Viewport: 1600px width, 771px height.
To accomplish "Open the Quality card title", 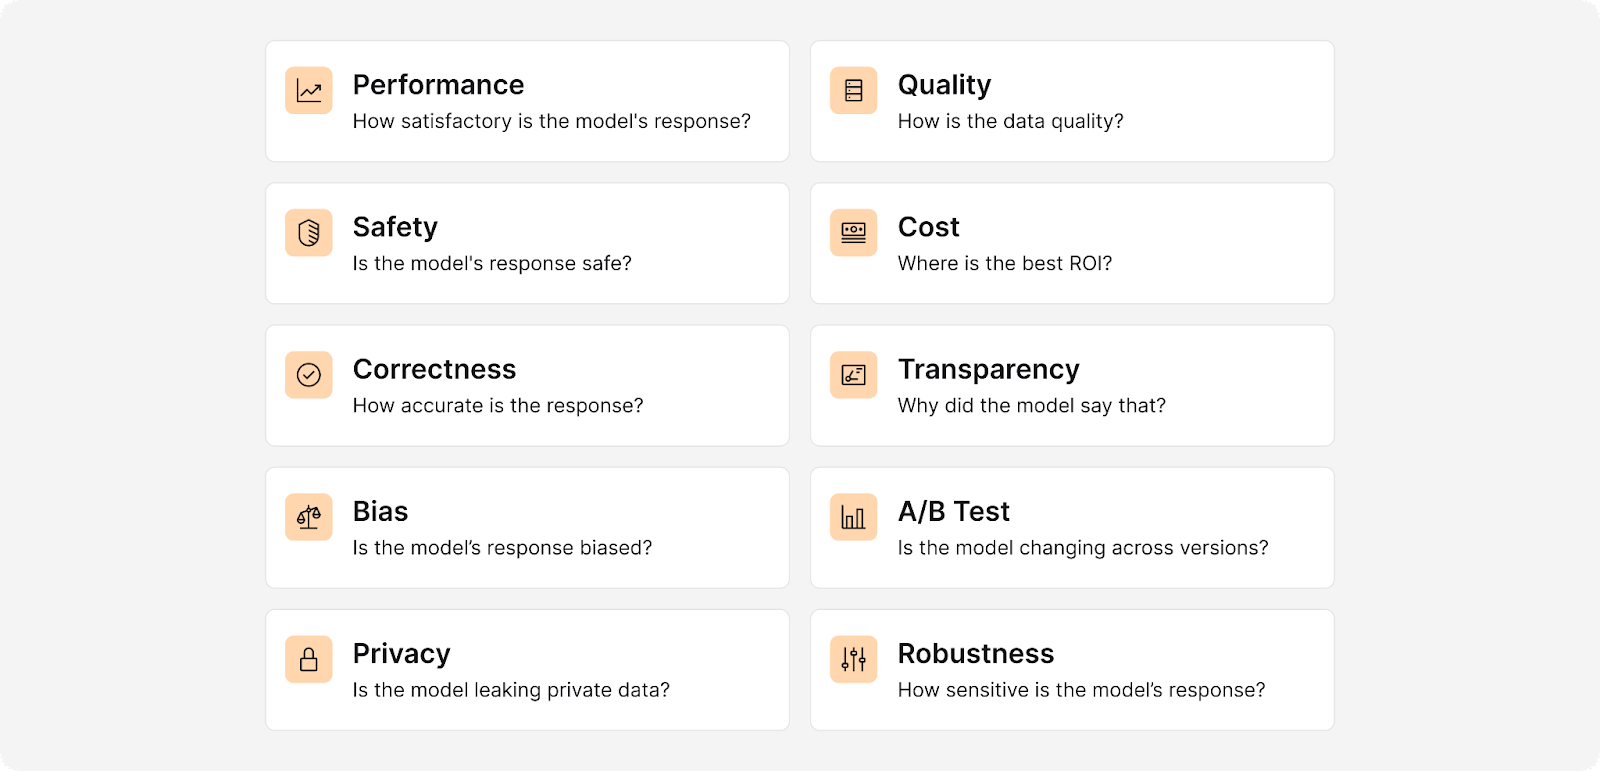I will tap(944, 86).
